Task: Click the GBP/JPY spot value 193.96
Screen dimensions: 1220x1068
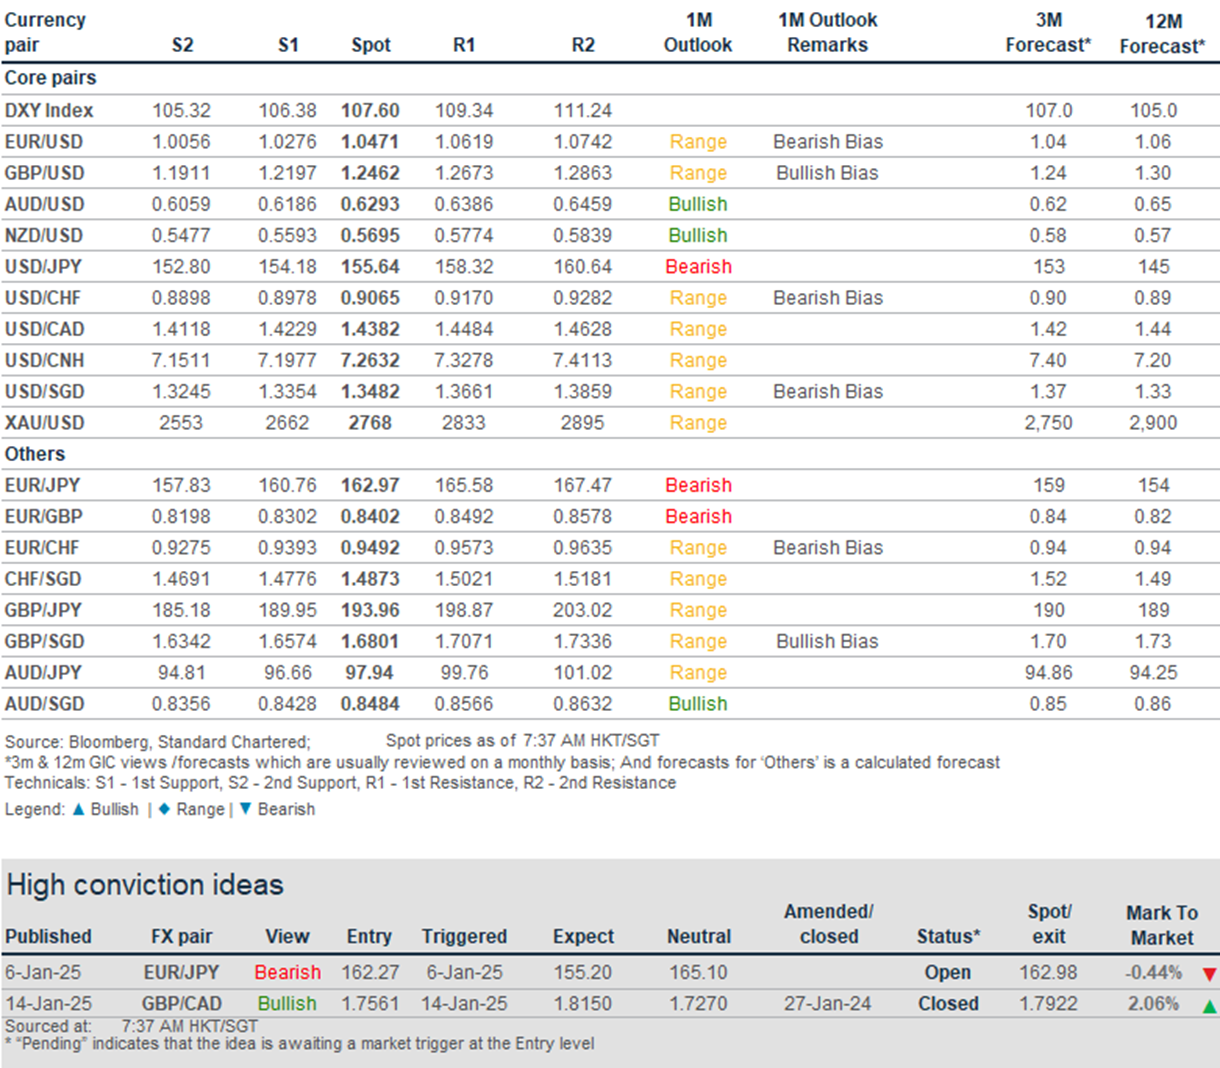Action: pyautogui.click(x=370, y=610)
